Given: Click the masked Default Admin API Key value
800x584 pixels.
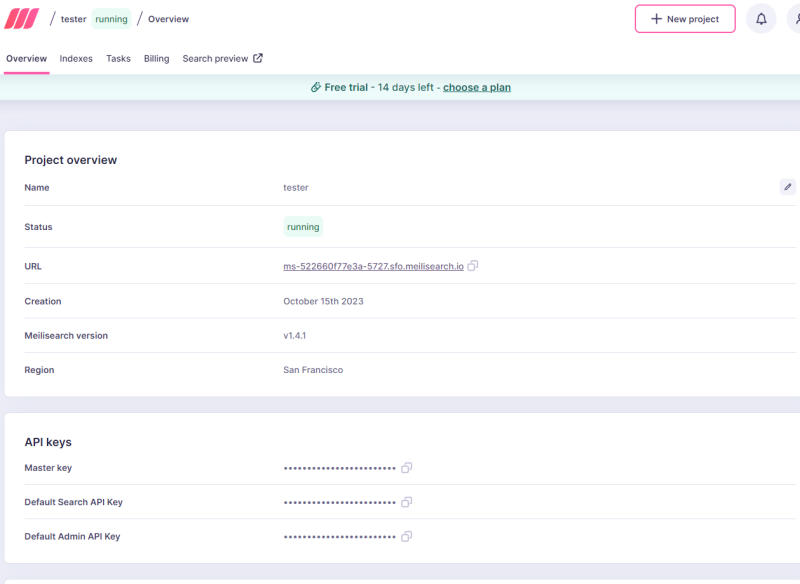Looking at the screenshot, I should 340,537.
